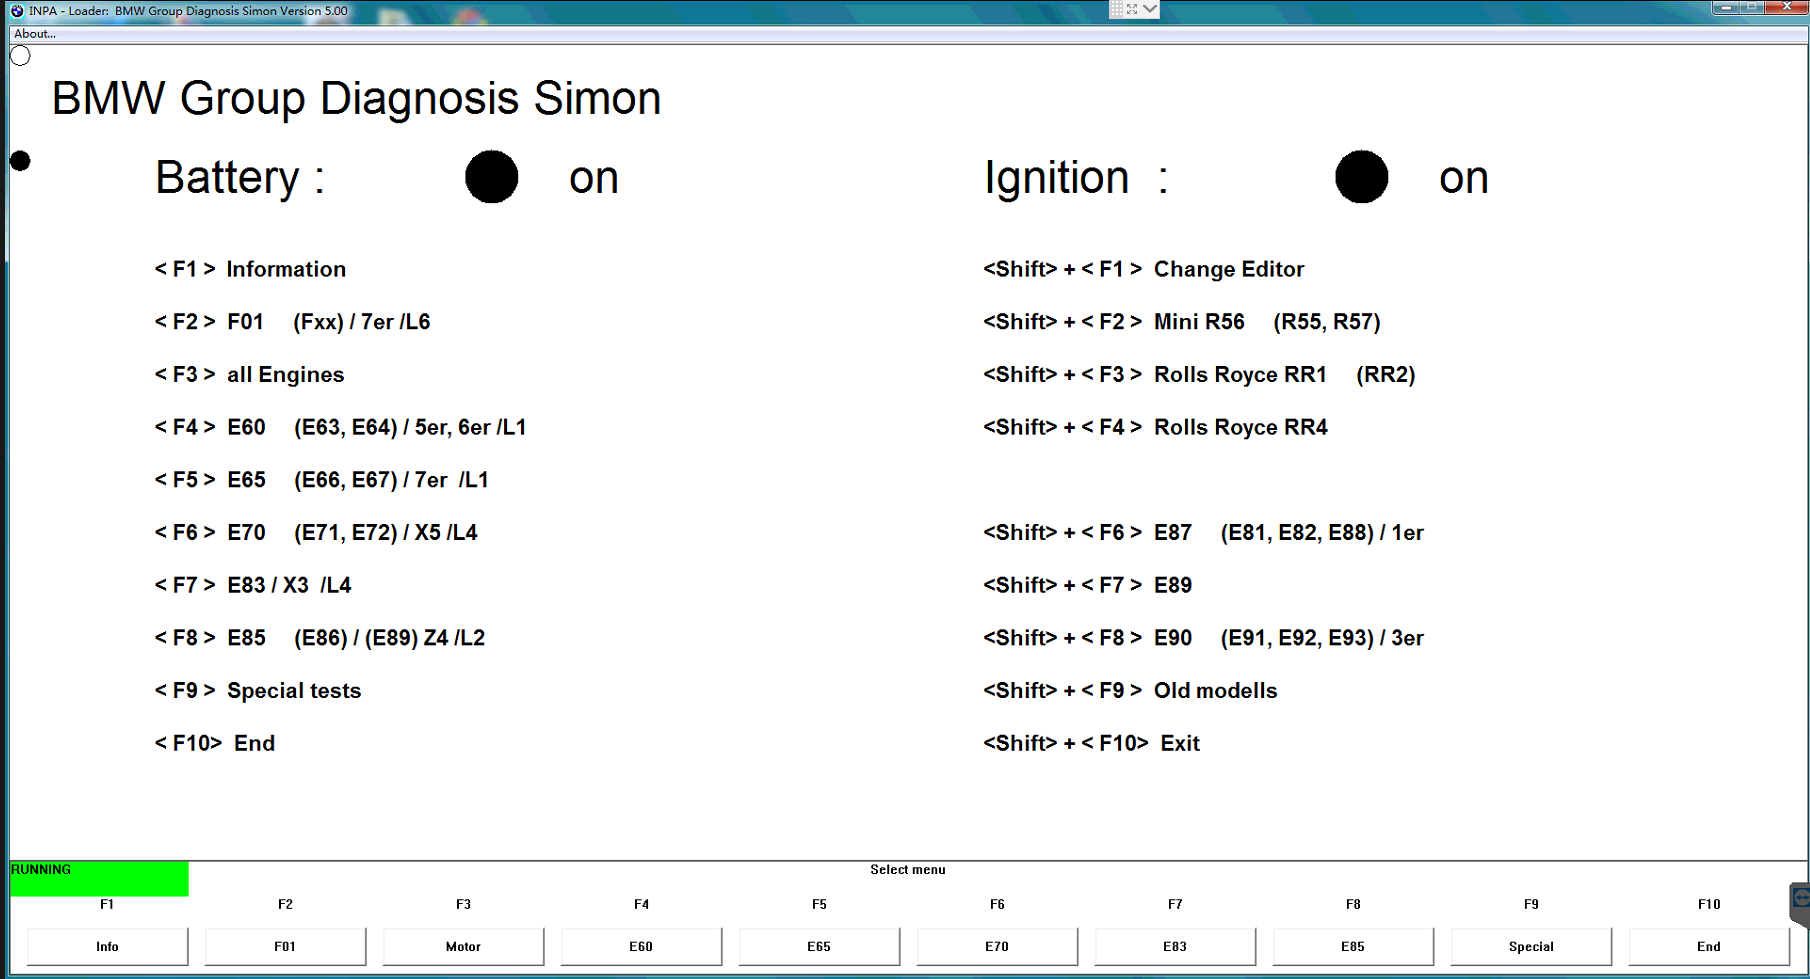The height and width of the screenshot is (979, 1810).
Task: Click the 'Old modells' line
Action: [1131, 691]
